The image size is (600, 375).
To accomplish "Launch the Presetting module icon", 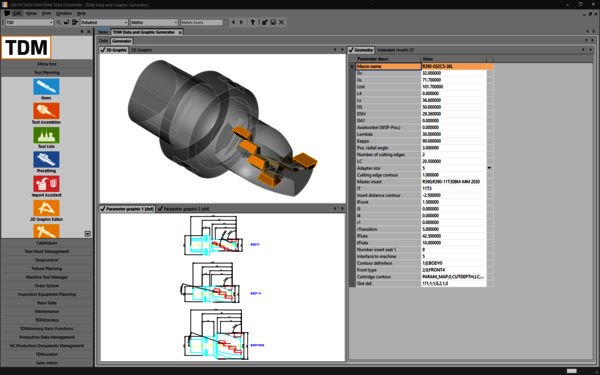I will point(46,160).
